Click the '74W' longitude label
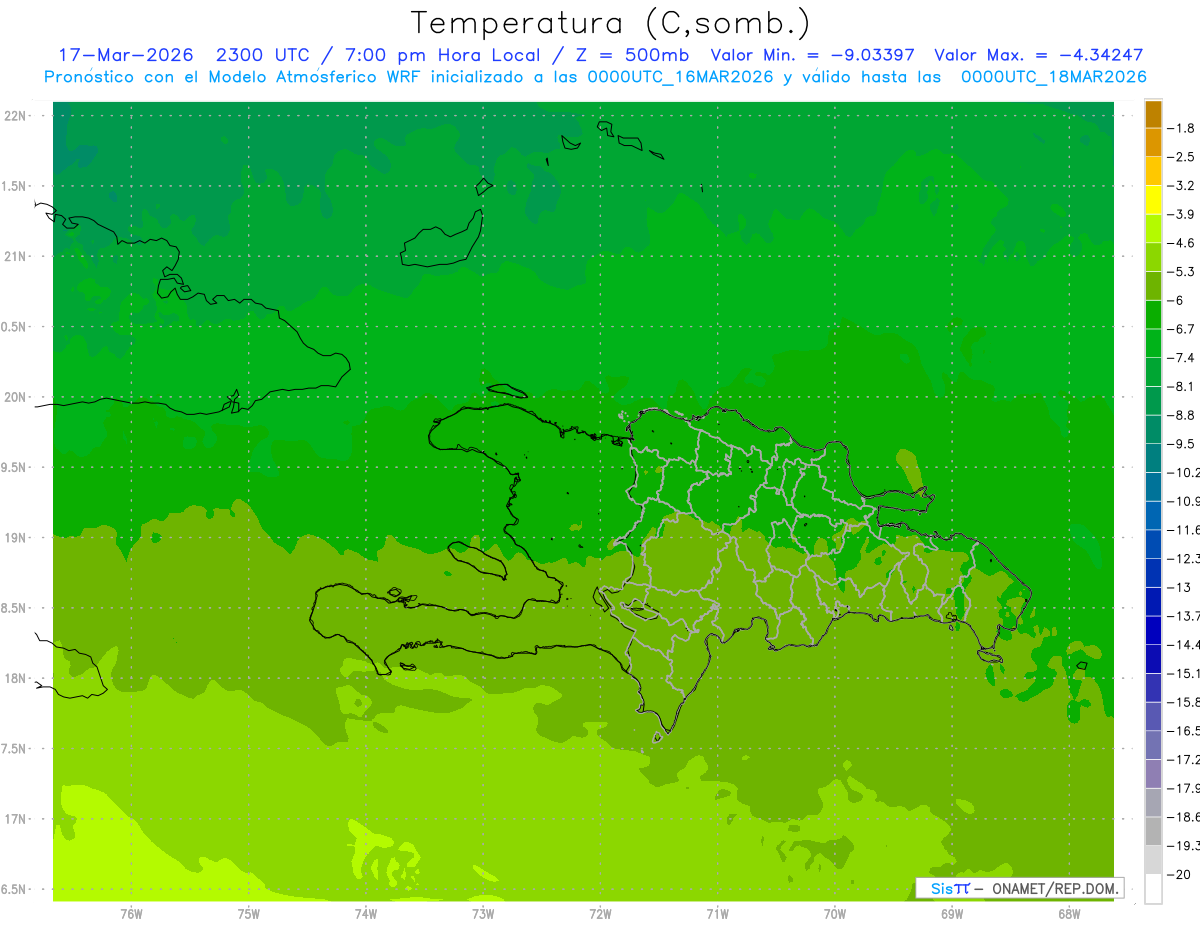Image resolution: width=1200 pixels, height=927 pixels. 366,914
